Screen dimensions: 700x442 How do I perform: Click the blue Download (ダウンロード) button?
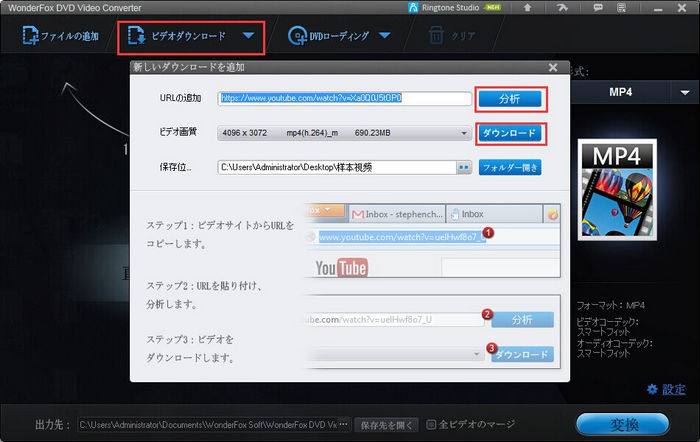coord(510,133)
